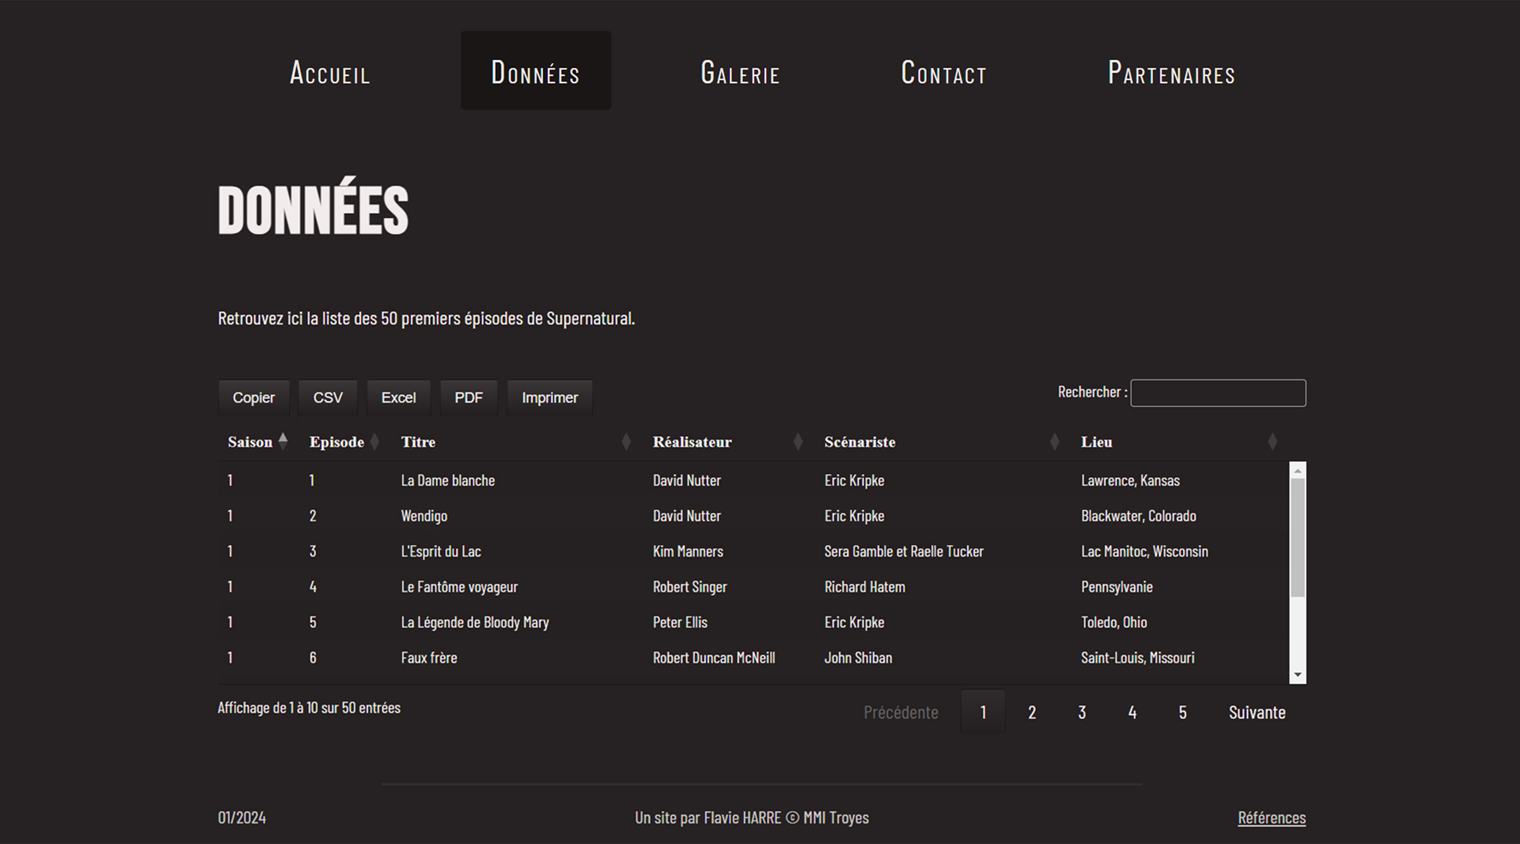This screenshot has width=1520, height=844.
Task: Click the Précédente pagination button
Action: point(901,712)
